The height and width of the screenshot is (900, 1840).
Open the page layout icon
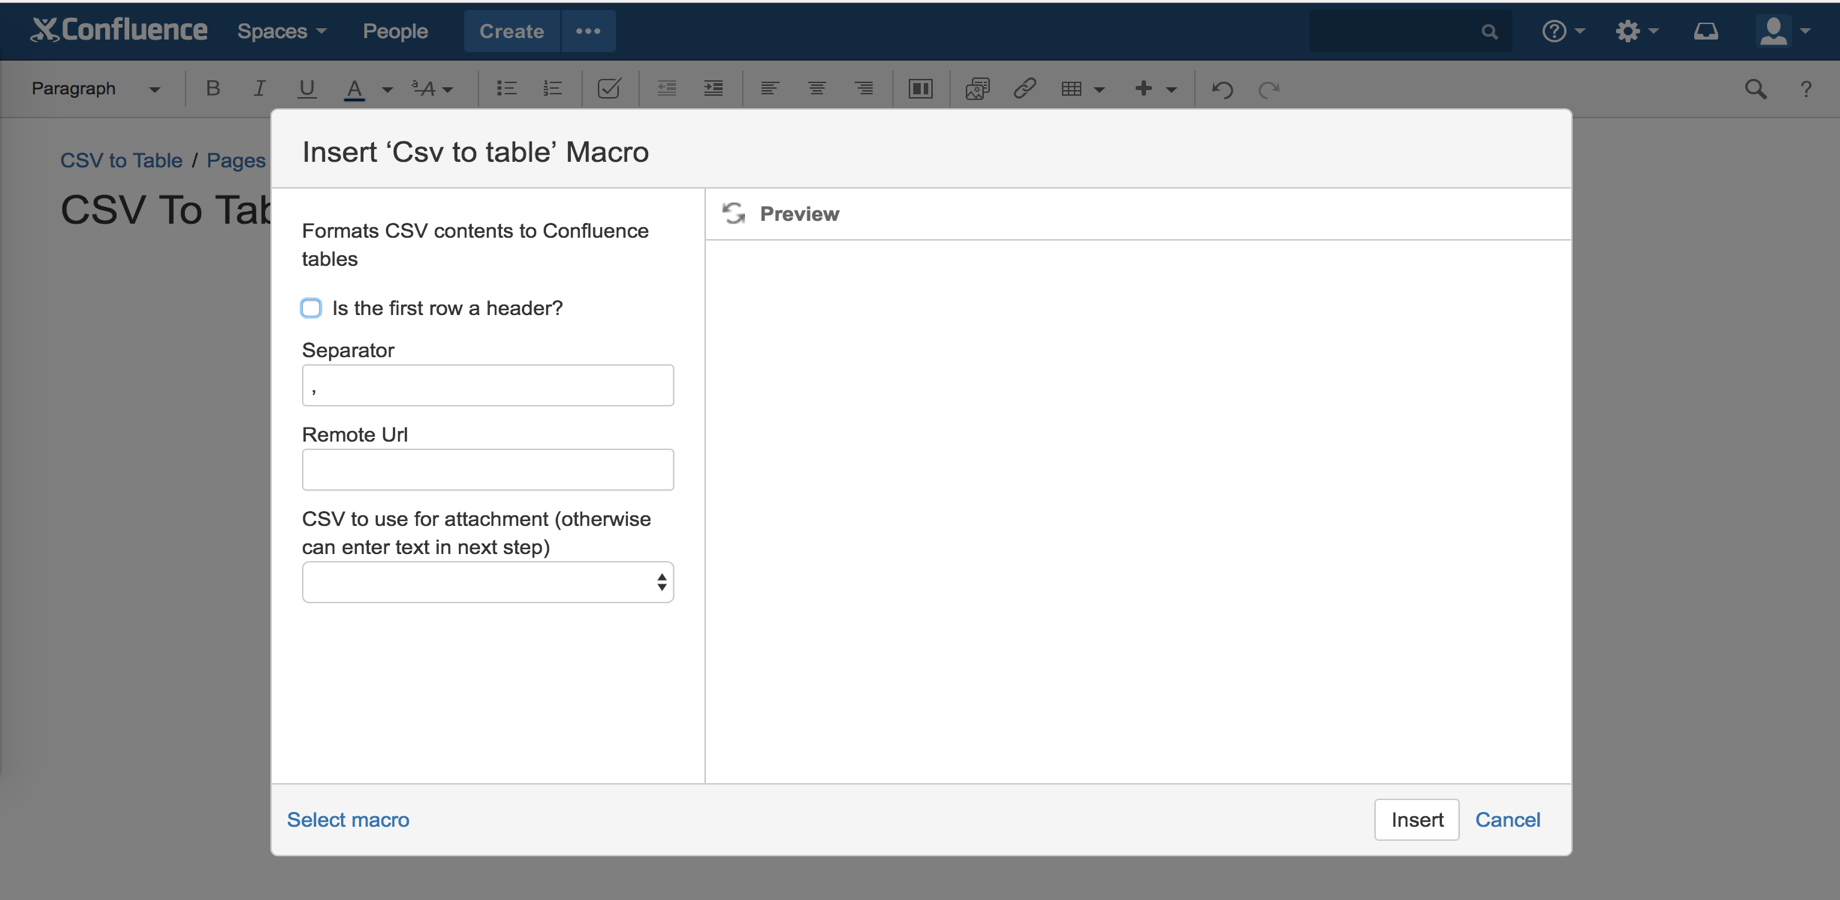tap(920, 88)
